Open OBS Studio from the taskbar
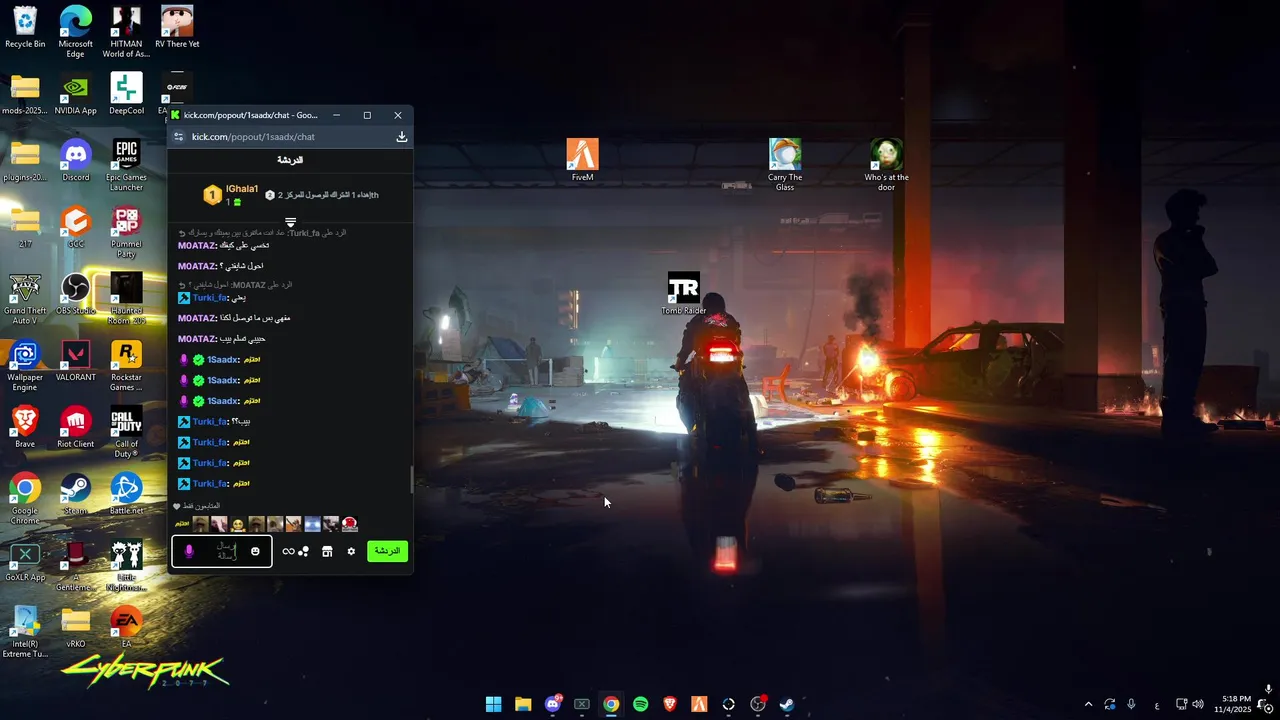Image resolution: width=1280 pixels, height=720 pixels. coord(758,704)
